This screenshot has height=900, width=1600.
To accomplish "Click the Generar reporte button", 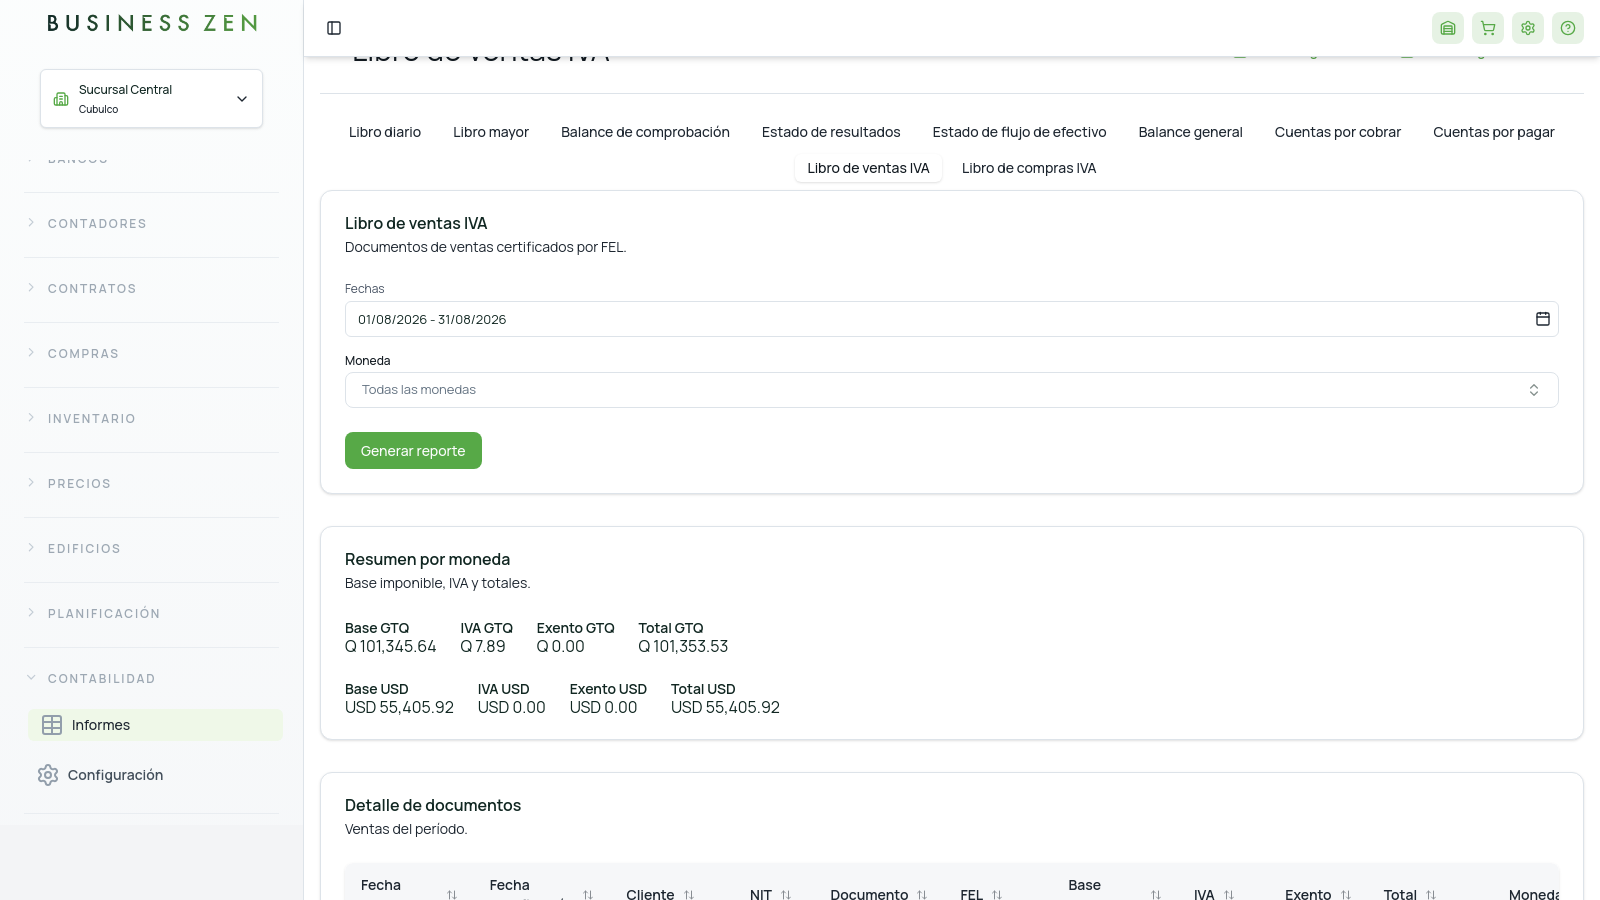I will [413, 451].
